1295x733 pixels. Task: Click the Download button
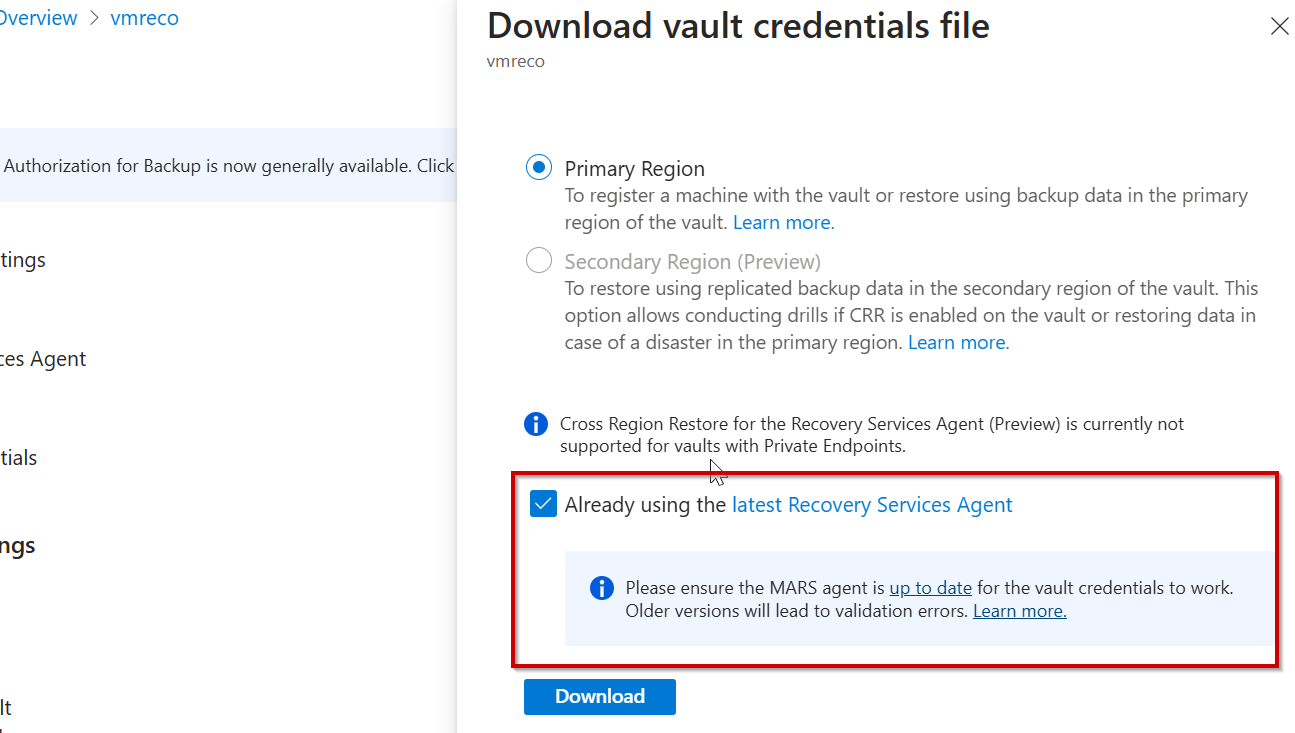point(599,697)
